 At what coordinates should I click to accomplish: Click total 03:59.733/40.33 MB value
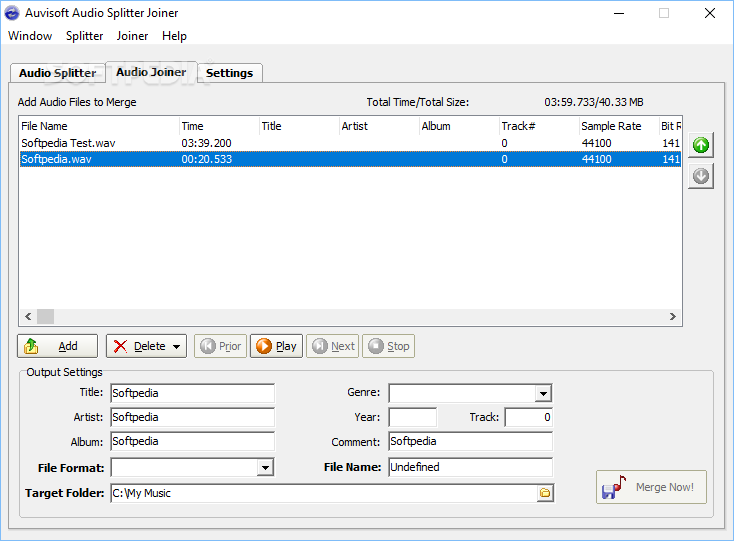click(594, 102)
